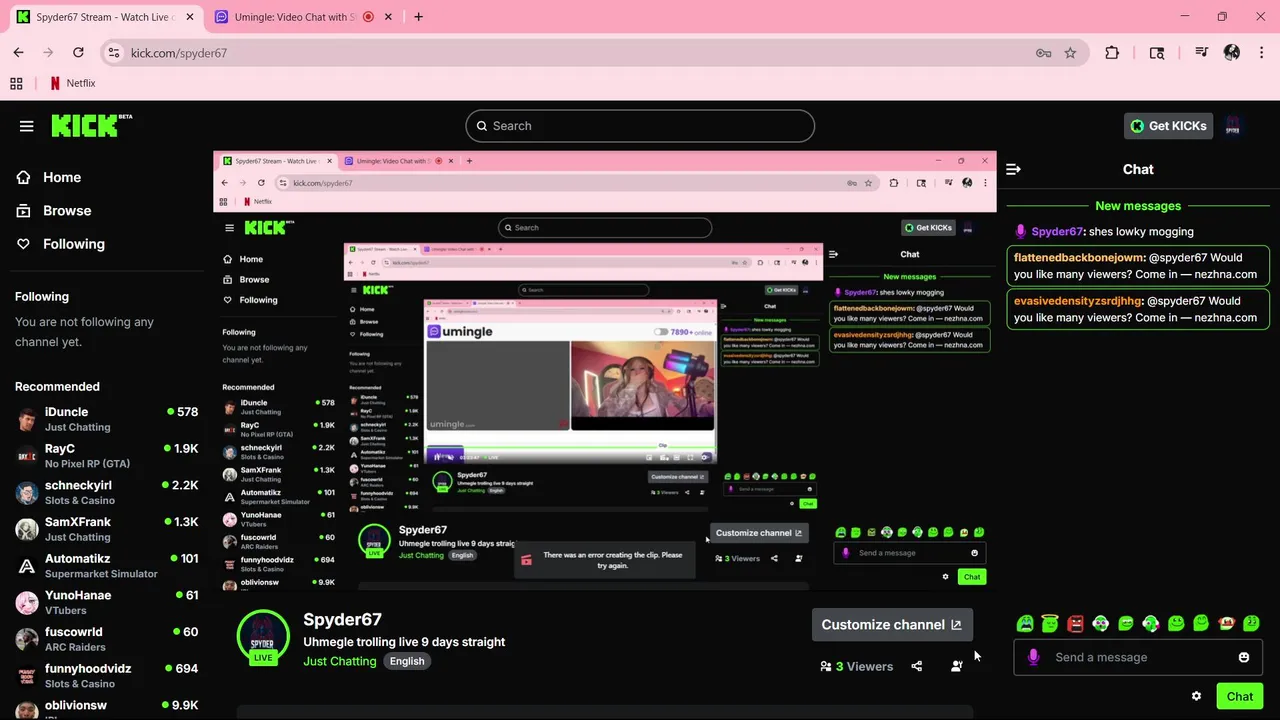The width and height of the screenshot is (1280, 720).
Task: View site information icon in address bar
Action: pyautogui.click(x=114, y=53)
